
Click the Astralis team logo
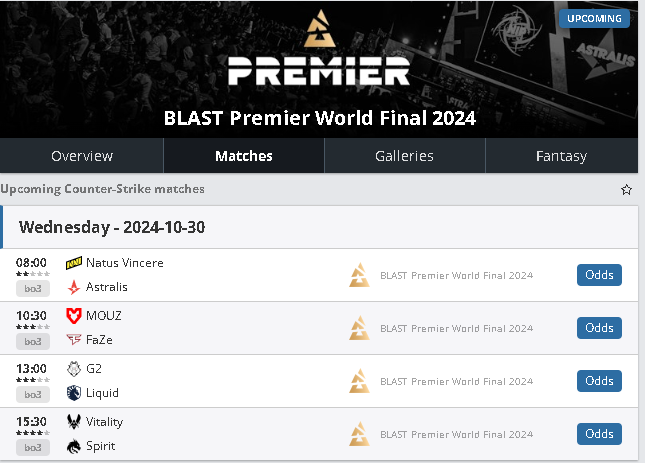(x=73, y=287)
